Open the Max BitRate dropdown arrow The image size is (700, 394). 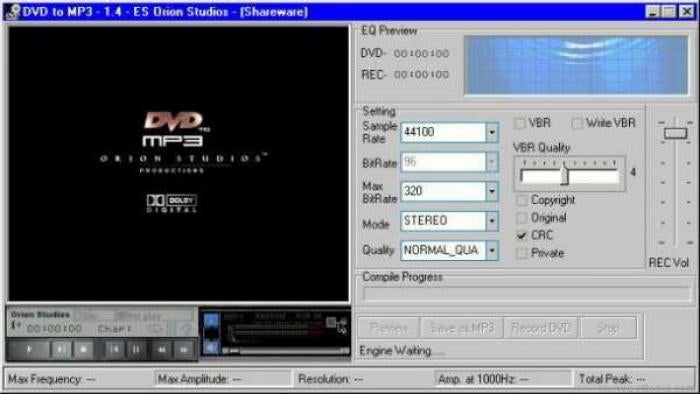tap(492, 191)
